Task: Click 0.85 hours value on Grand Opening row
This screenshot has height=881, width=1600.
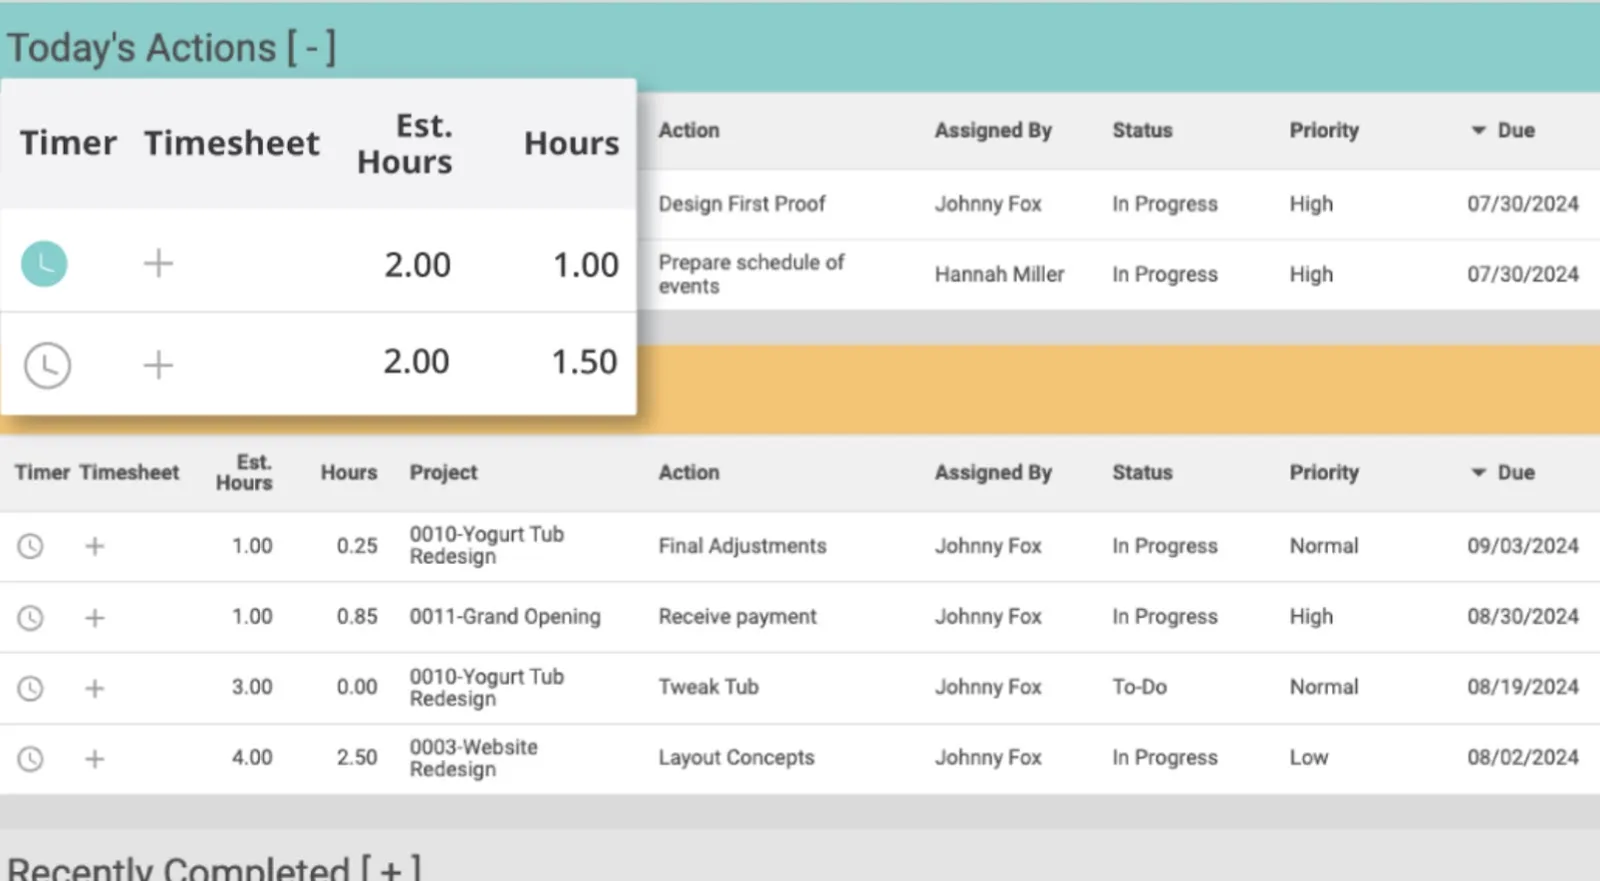Action: coord(357,617)
